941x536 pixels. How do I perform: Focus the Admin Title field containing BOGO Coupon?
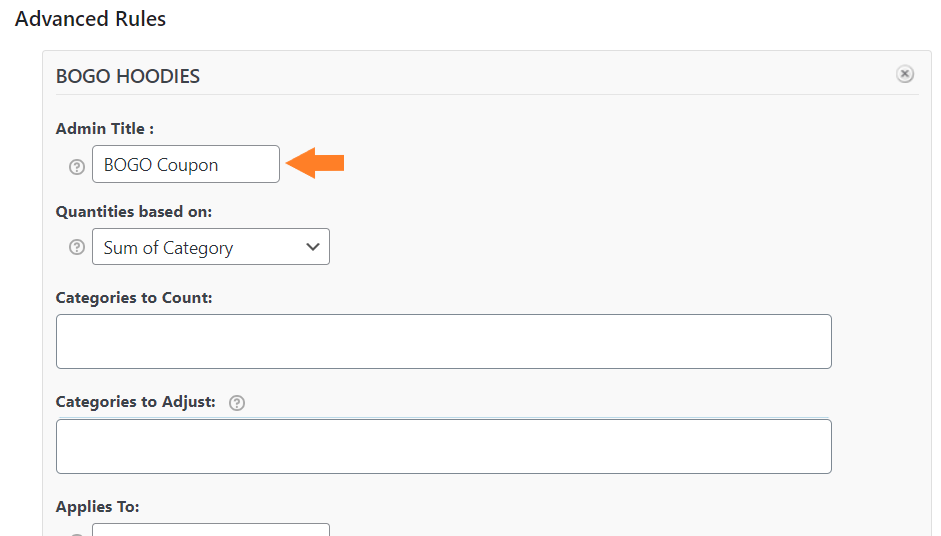point(185,164)
